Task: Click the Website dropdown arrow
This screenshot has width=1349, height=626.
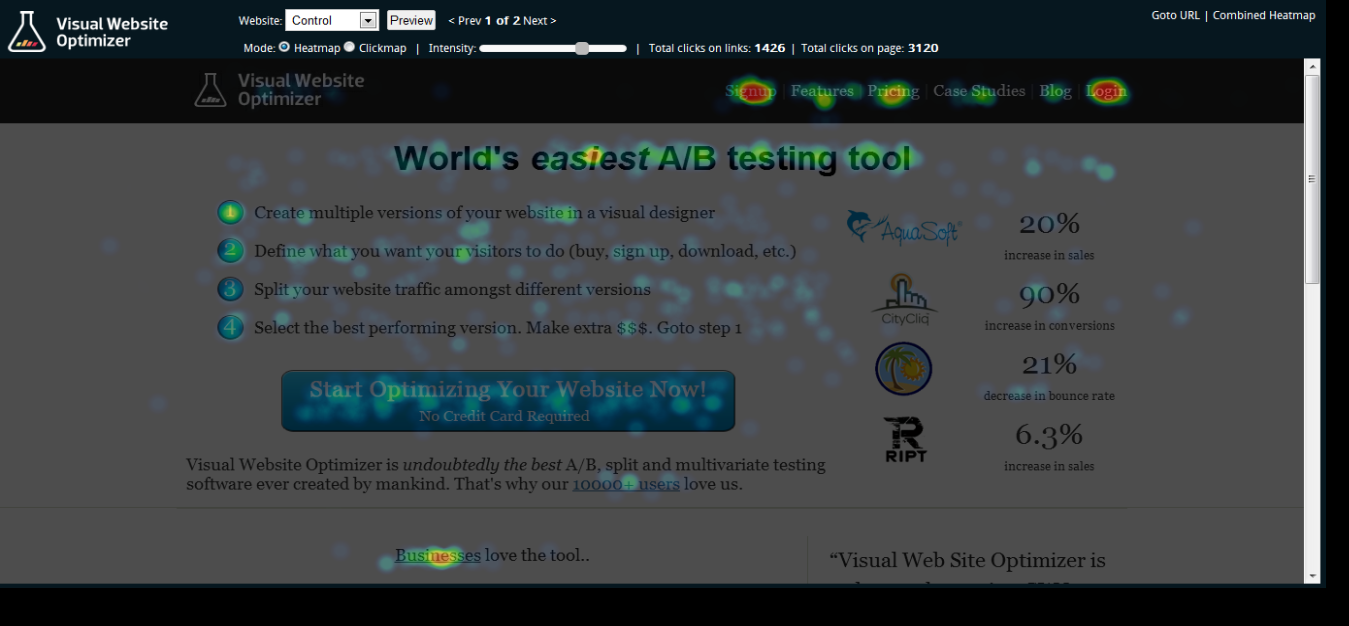Action: [368, 20]
